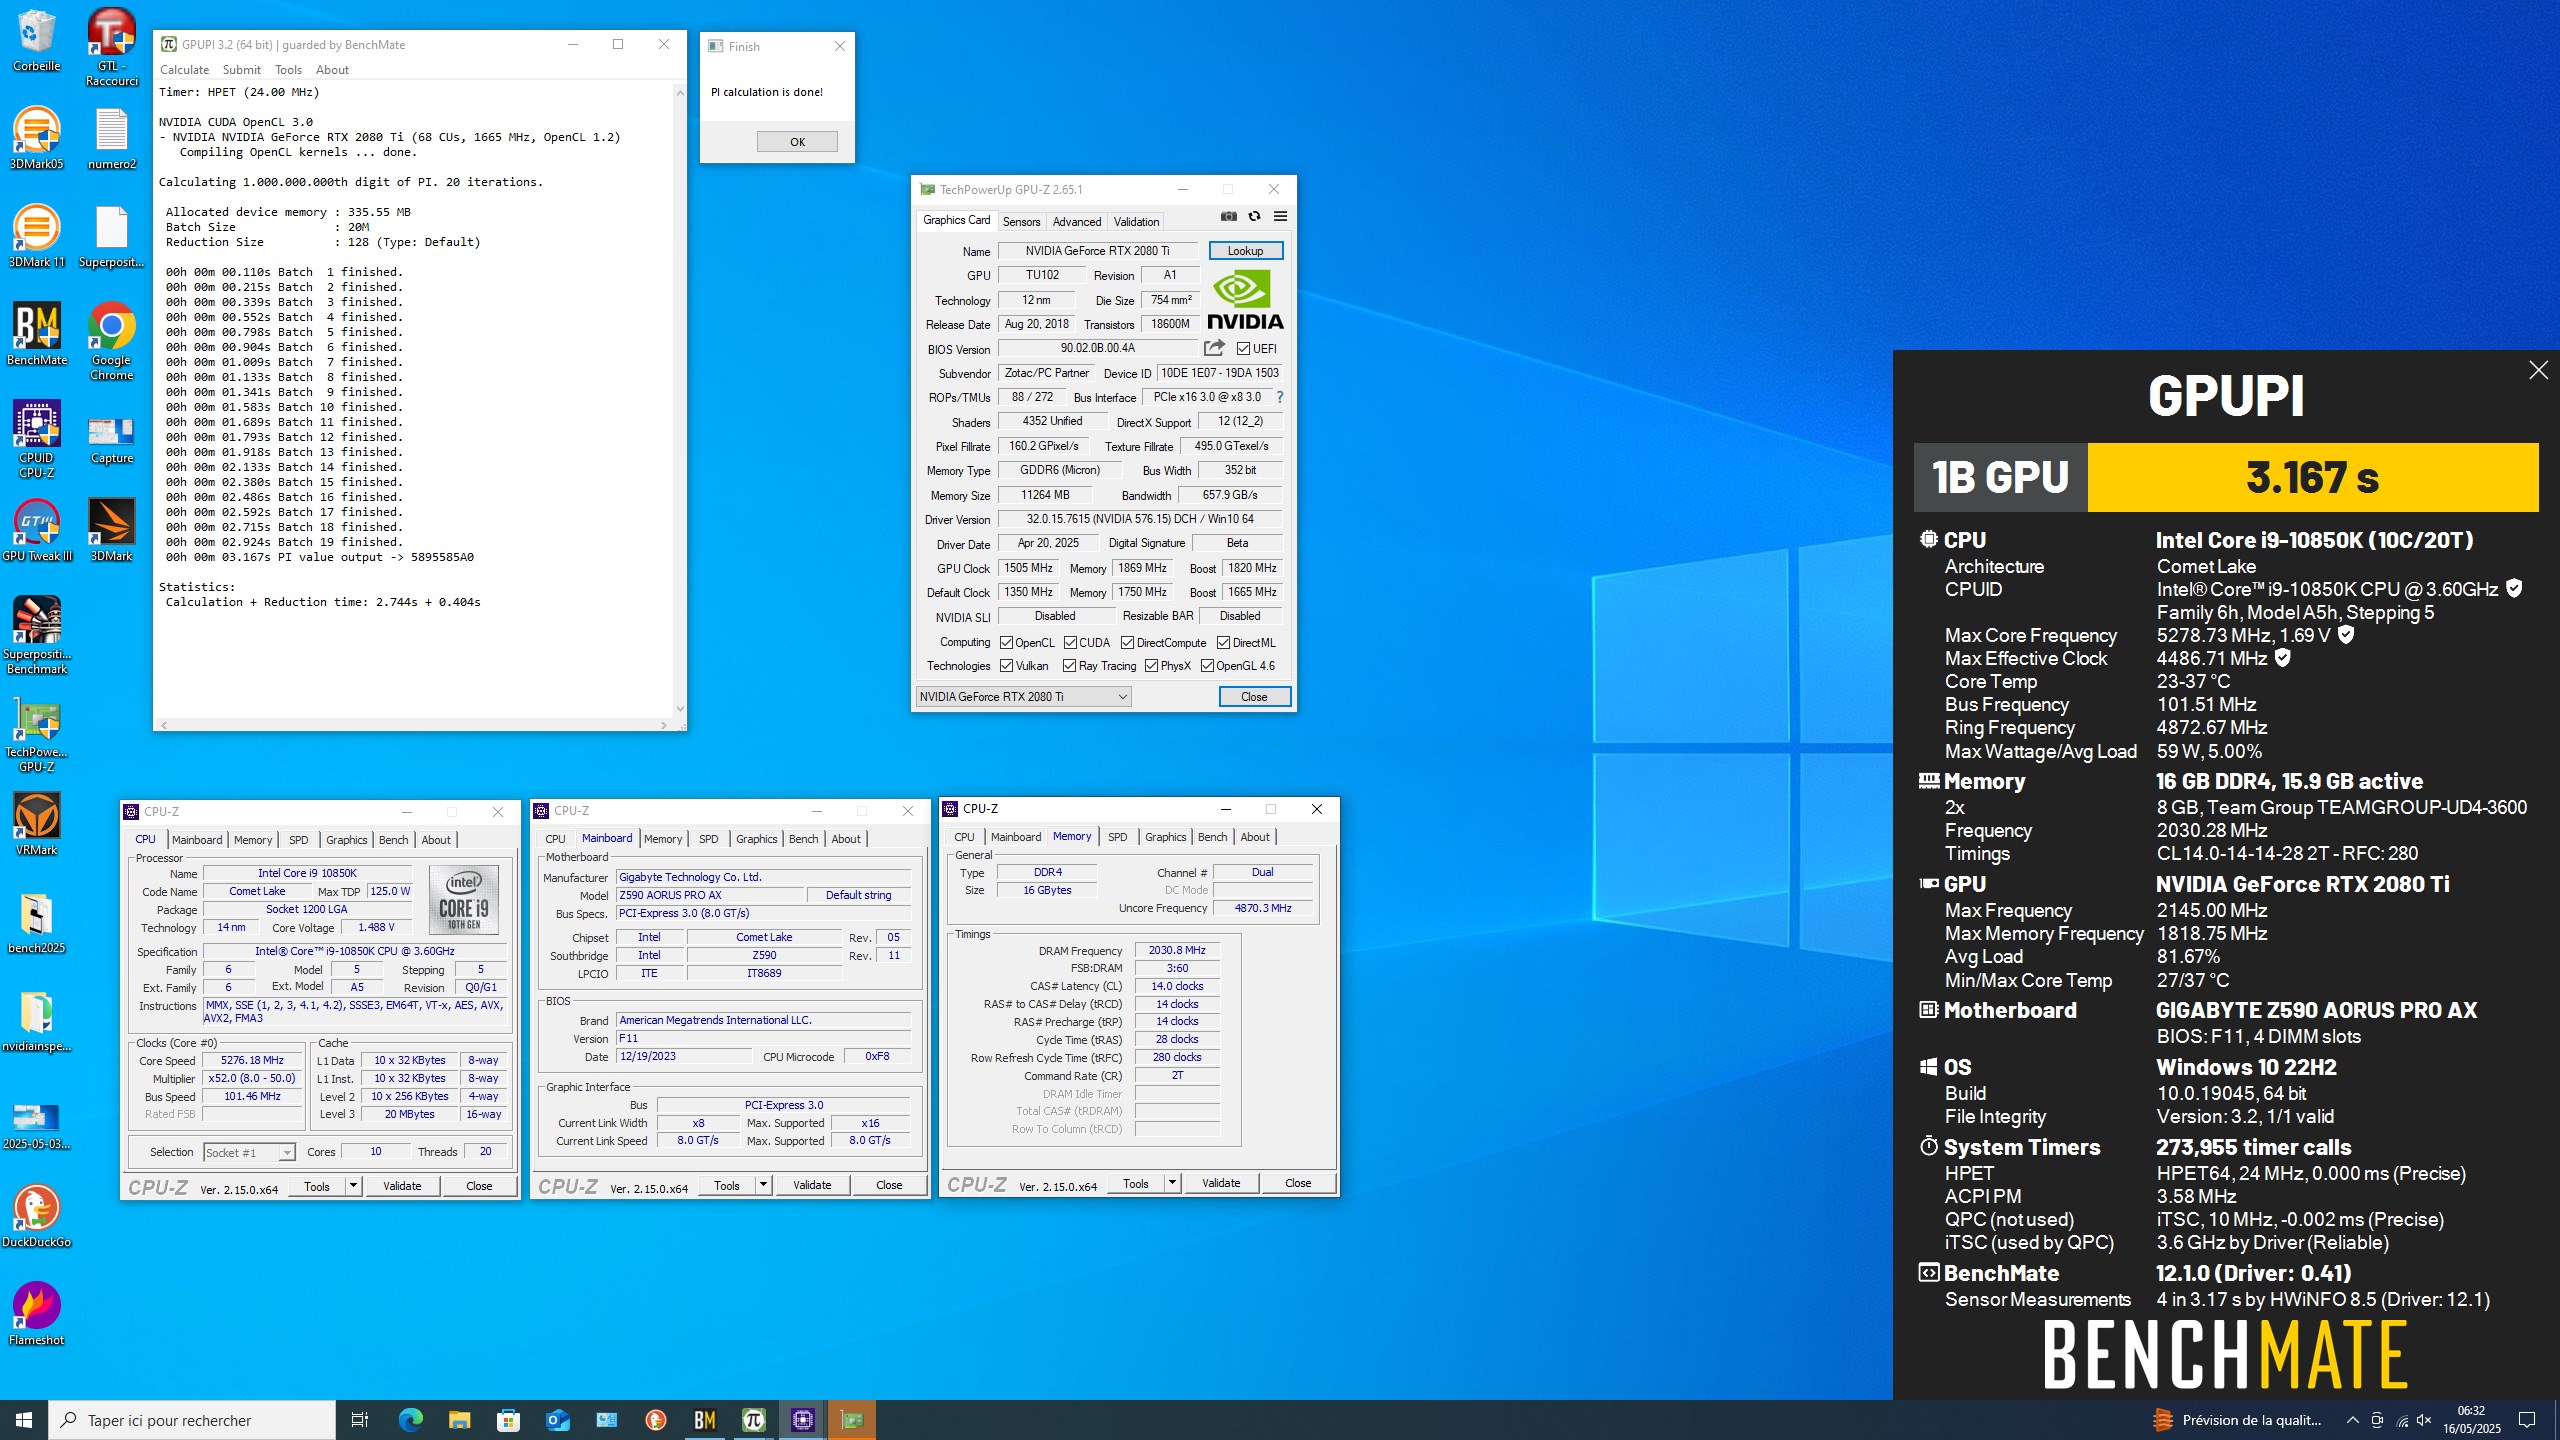Toggle the OpenGL 4.6 checkbox
Screen dimensions: 2560x1440
[1208, 666]
